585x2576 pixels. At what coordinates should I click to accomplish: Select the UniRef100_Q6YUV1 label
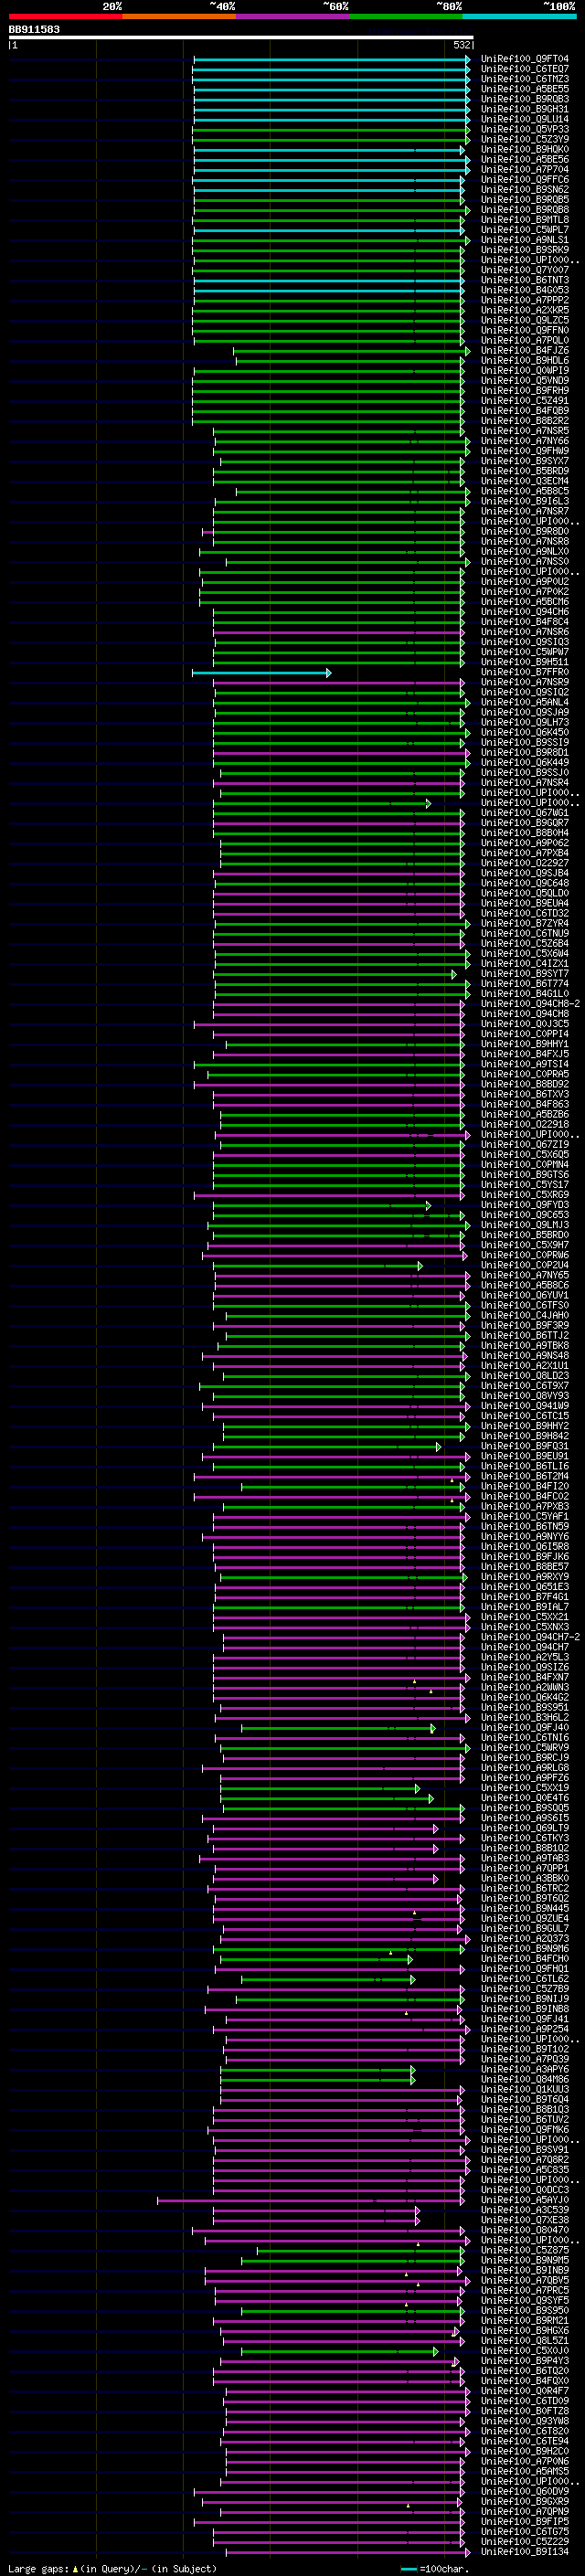click(x=524, y=1295)
